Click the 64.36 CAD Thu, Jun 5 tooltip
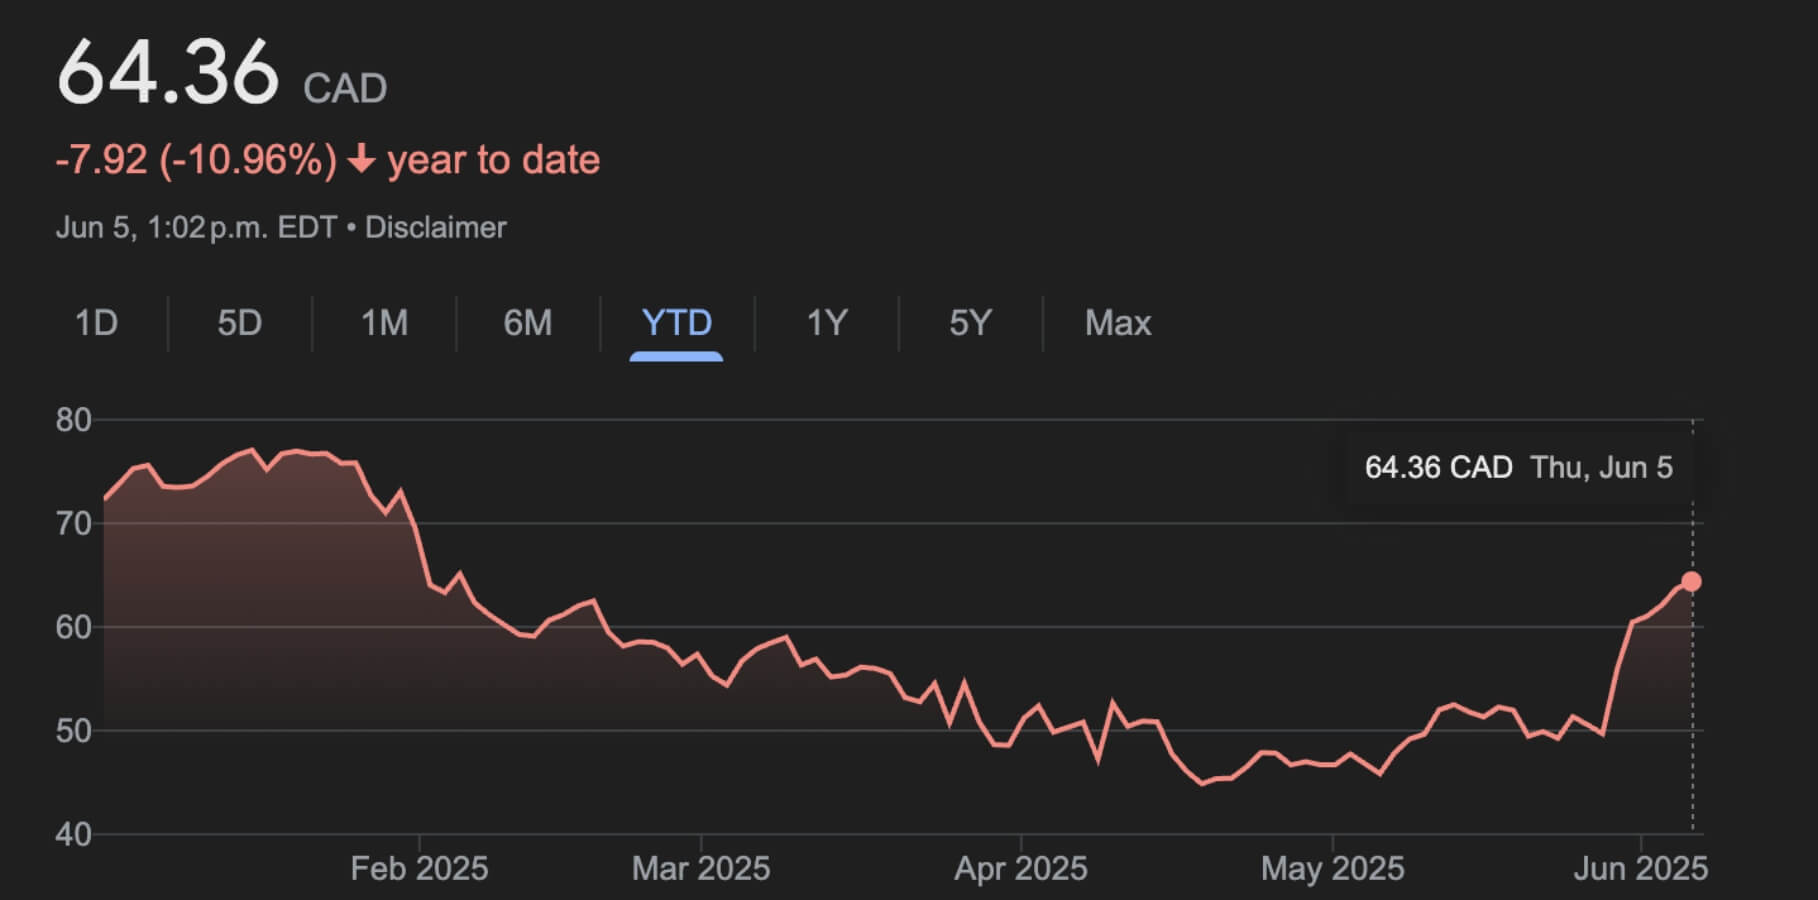The height and width of the screenshot is (900, 1818). (x=1518, y=468)
